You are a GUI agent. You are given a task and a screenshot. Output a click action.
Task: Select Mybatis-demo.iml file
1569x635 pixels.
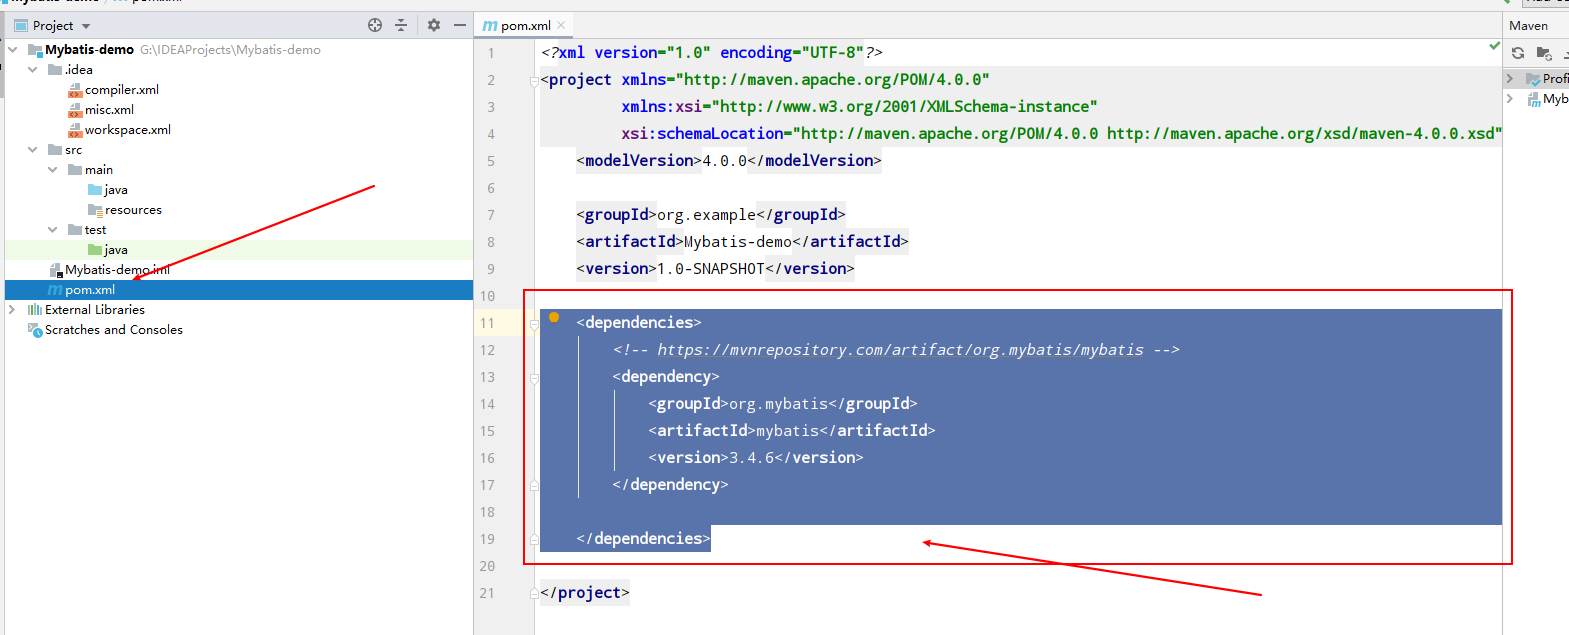coord(118,270)
